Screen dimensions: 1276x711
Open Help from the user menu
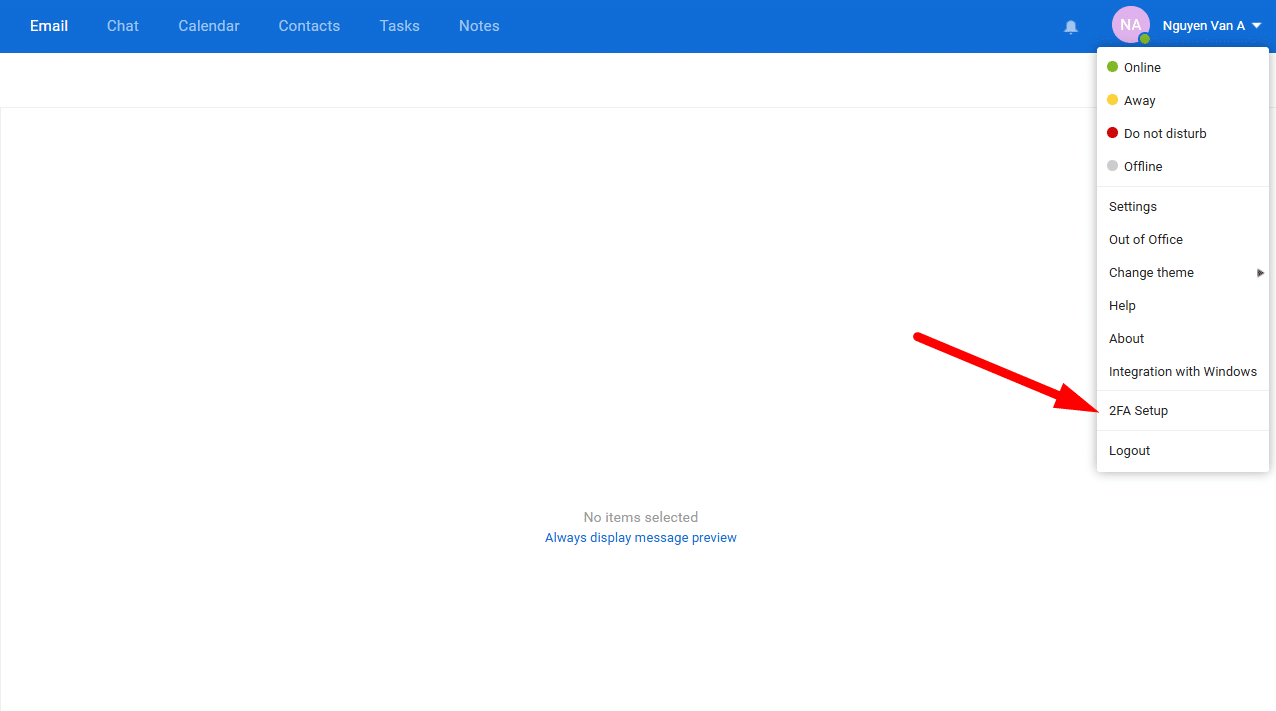pos(1122,306)
